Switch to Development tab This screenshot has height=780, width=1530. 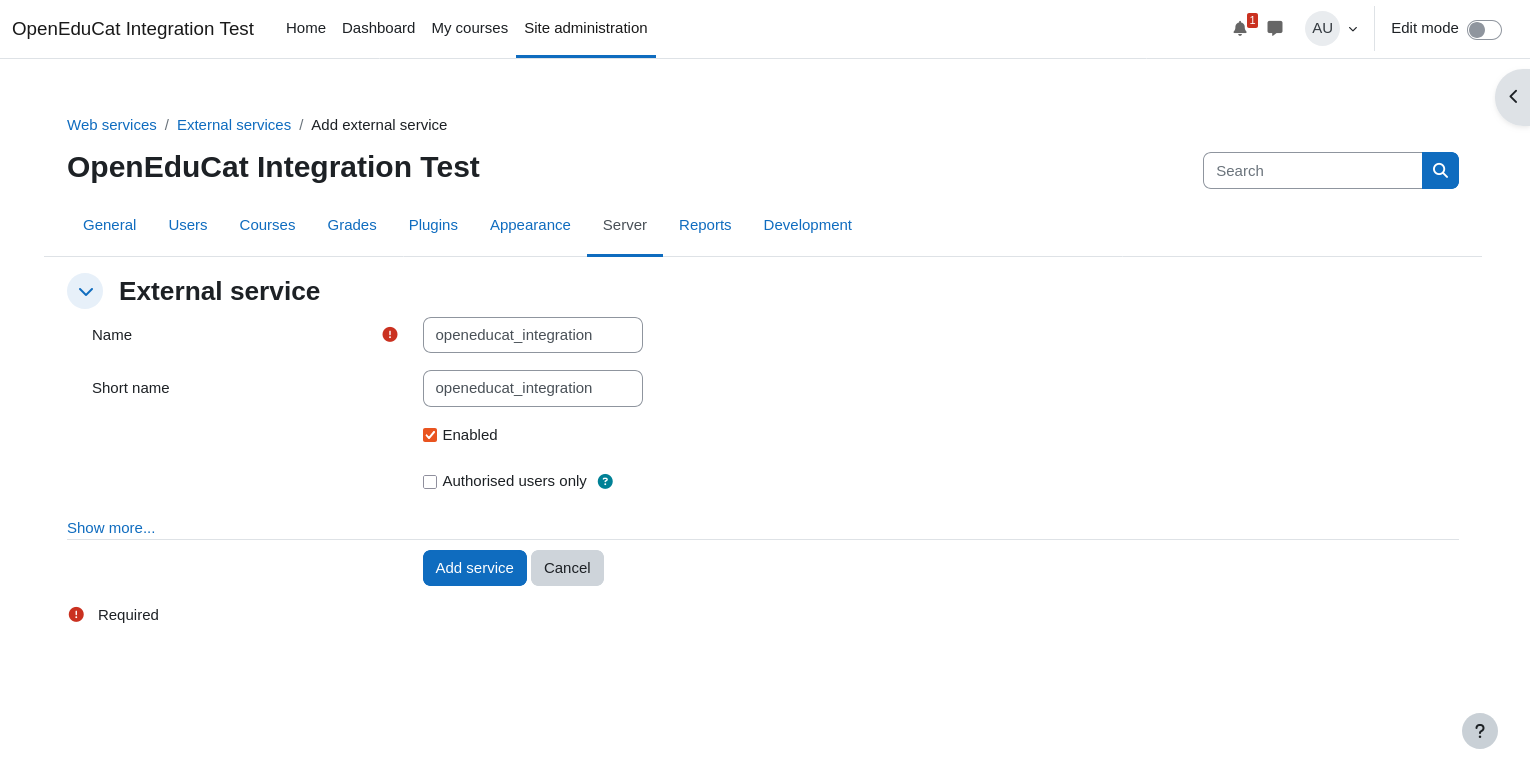coord(808,225)
